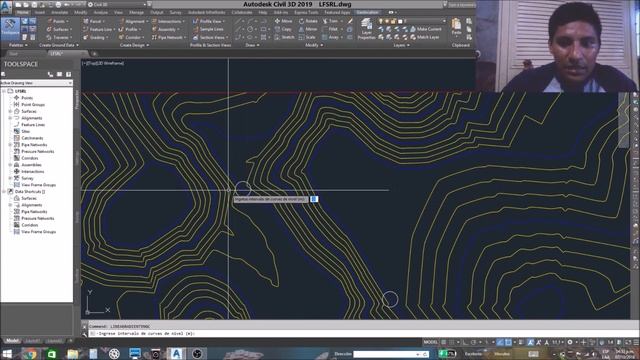Activate the Stretch tool
The width and height of the screenshot is (640, 360).
tap(284, 37)
